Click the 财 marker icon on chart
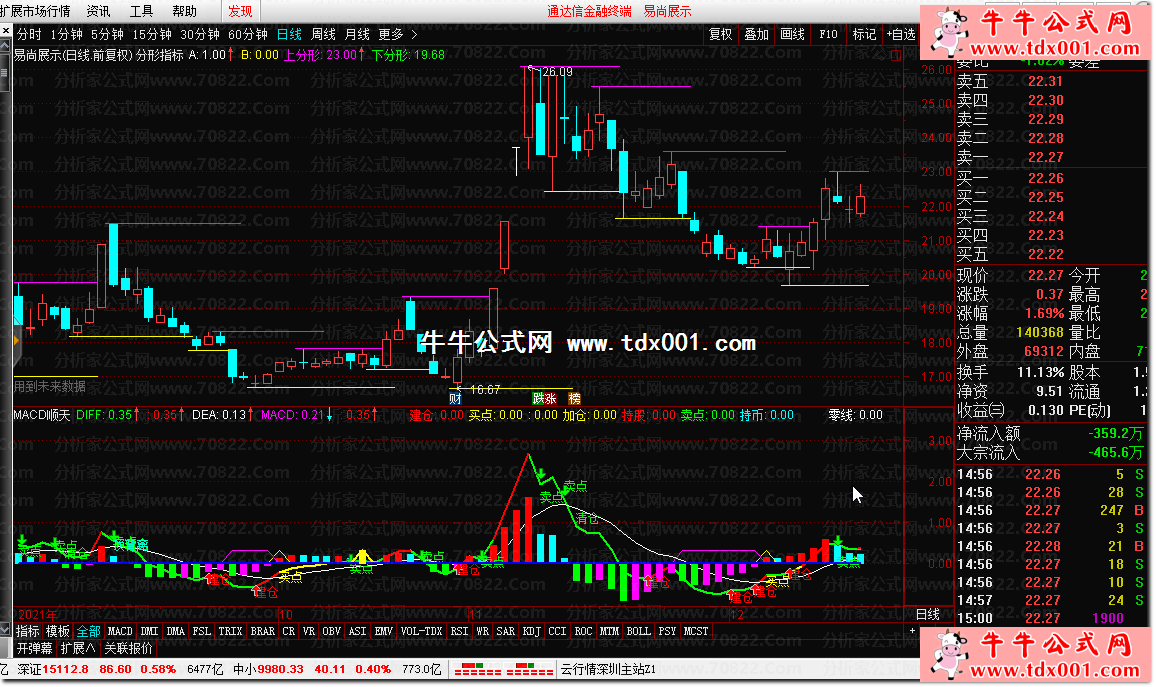Screen dimensions: 1156x687 pos(455,398)
